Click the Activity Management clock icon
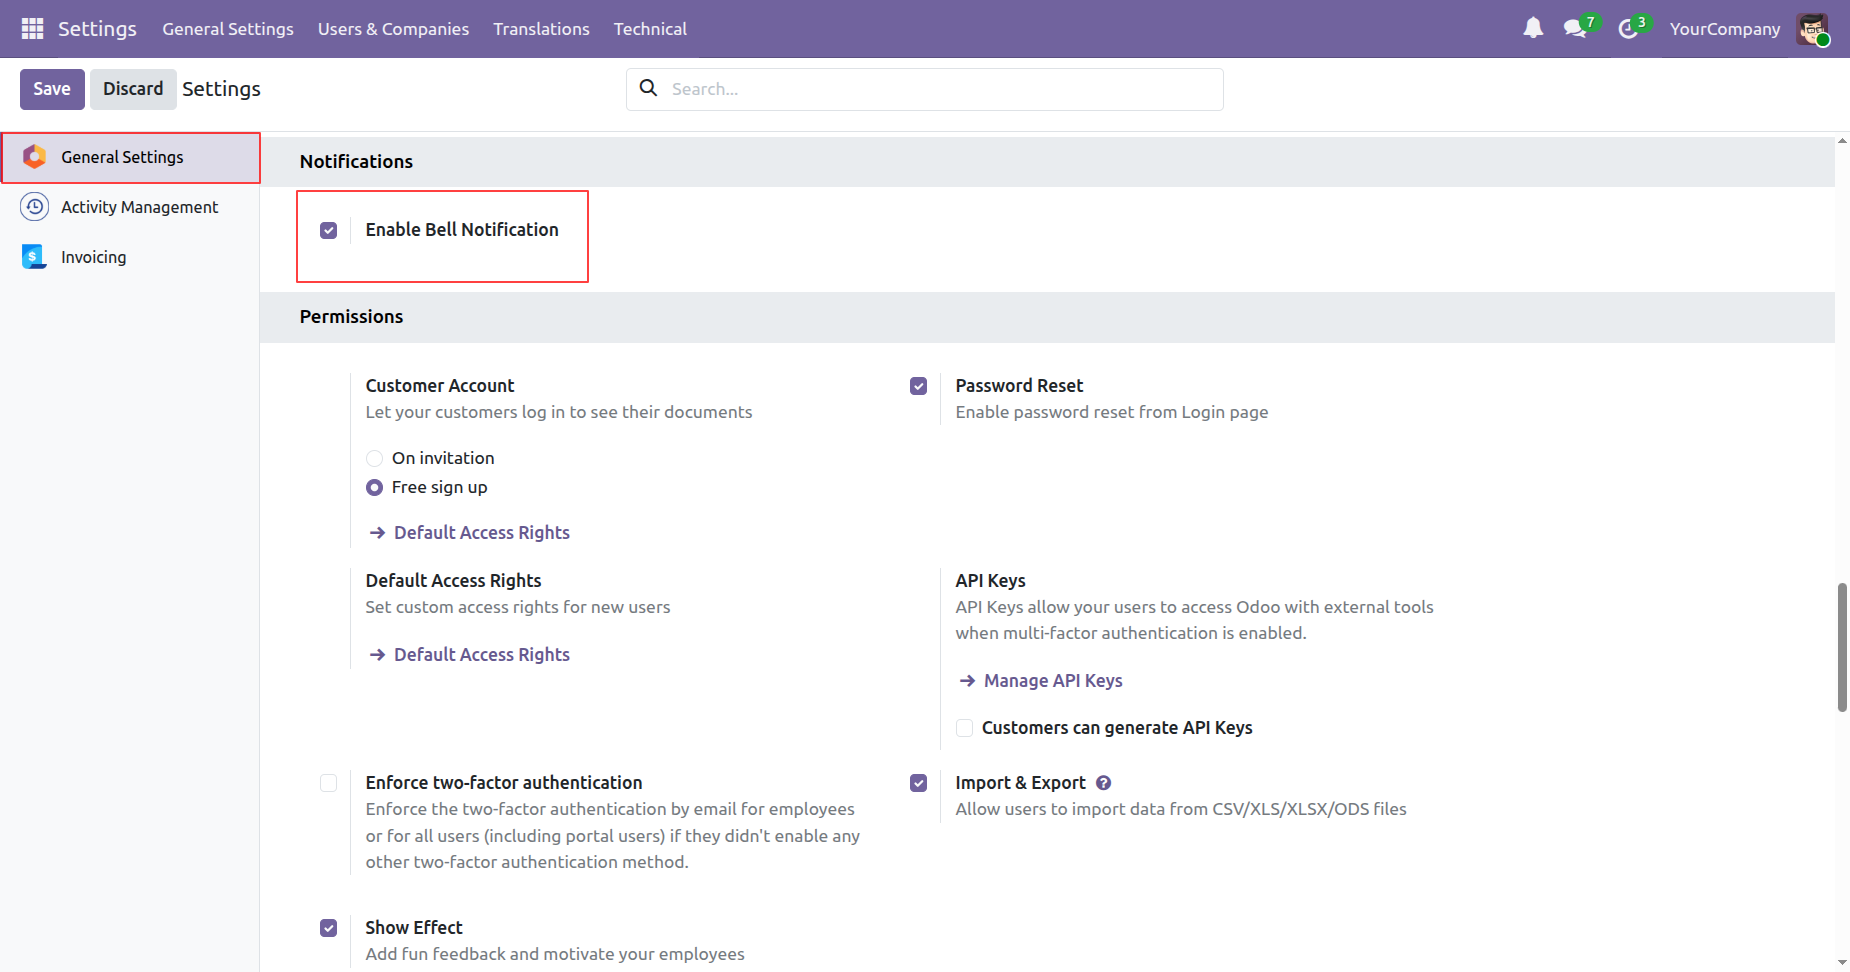1850x972 pixels. [x=34, y=207]
